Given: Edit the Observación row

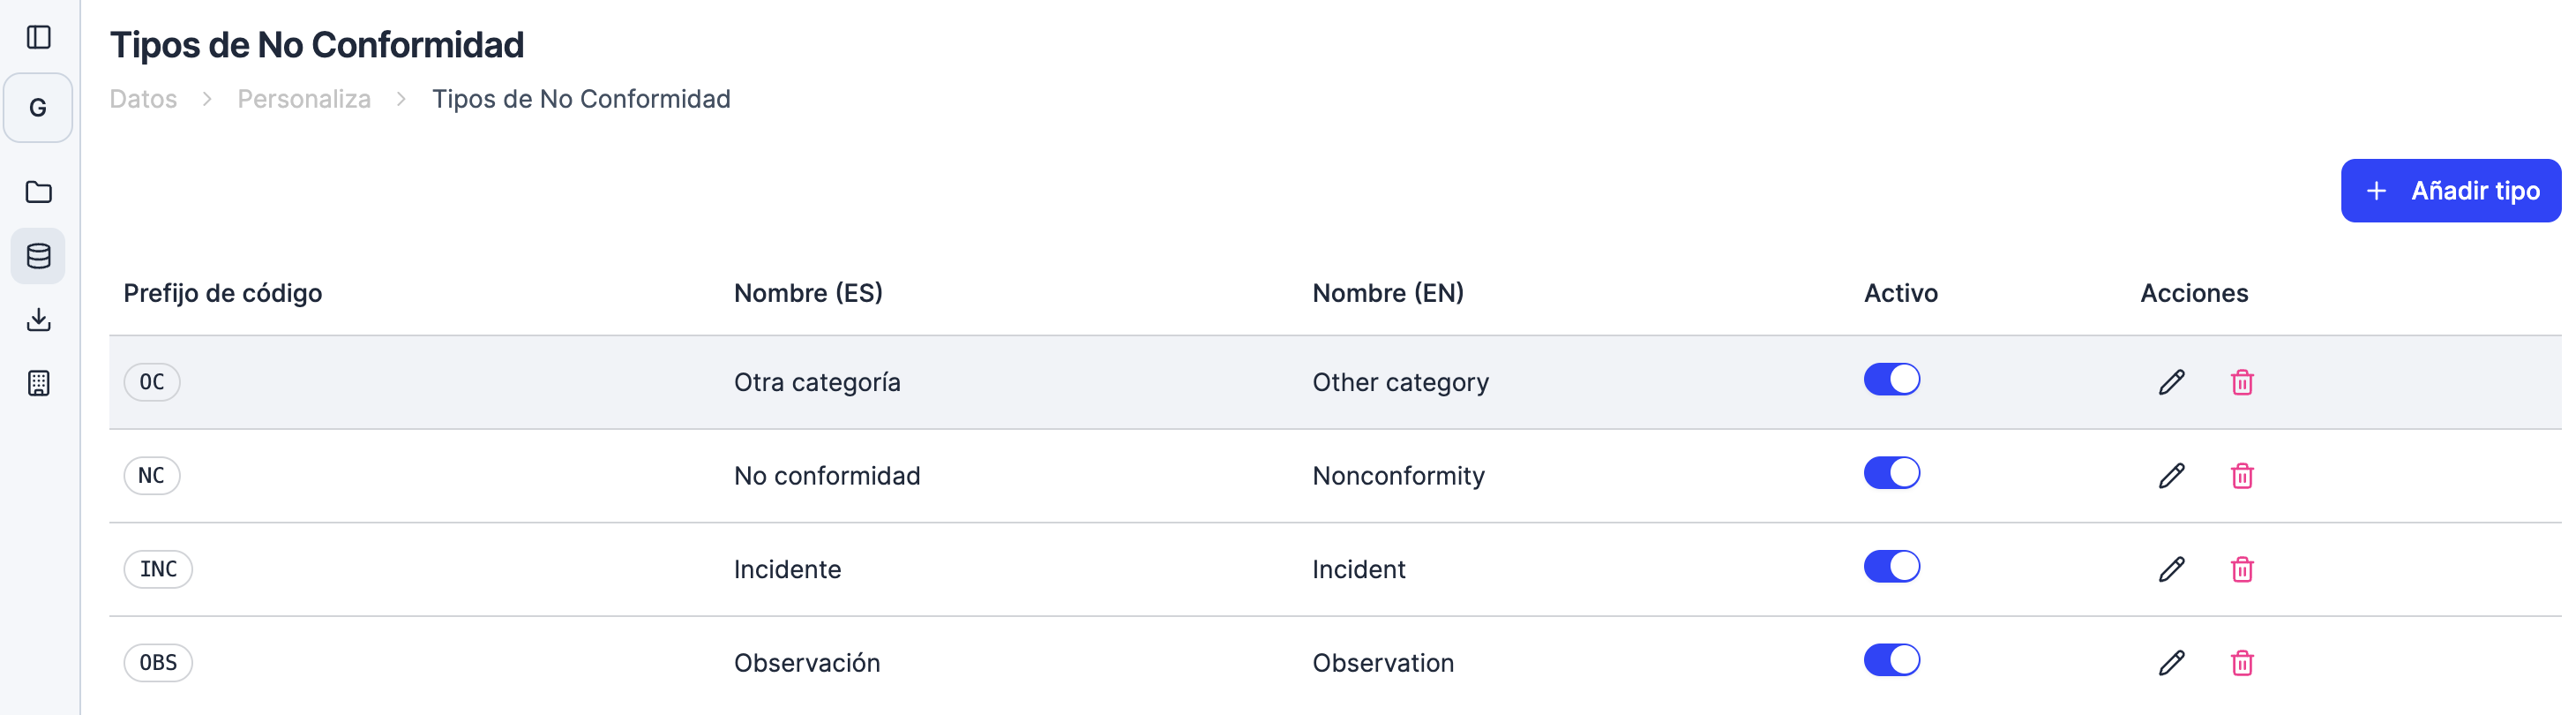Looking at the screenshot, I should coord(2171,663).
